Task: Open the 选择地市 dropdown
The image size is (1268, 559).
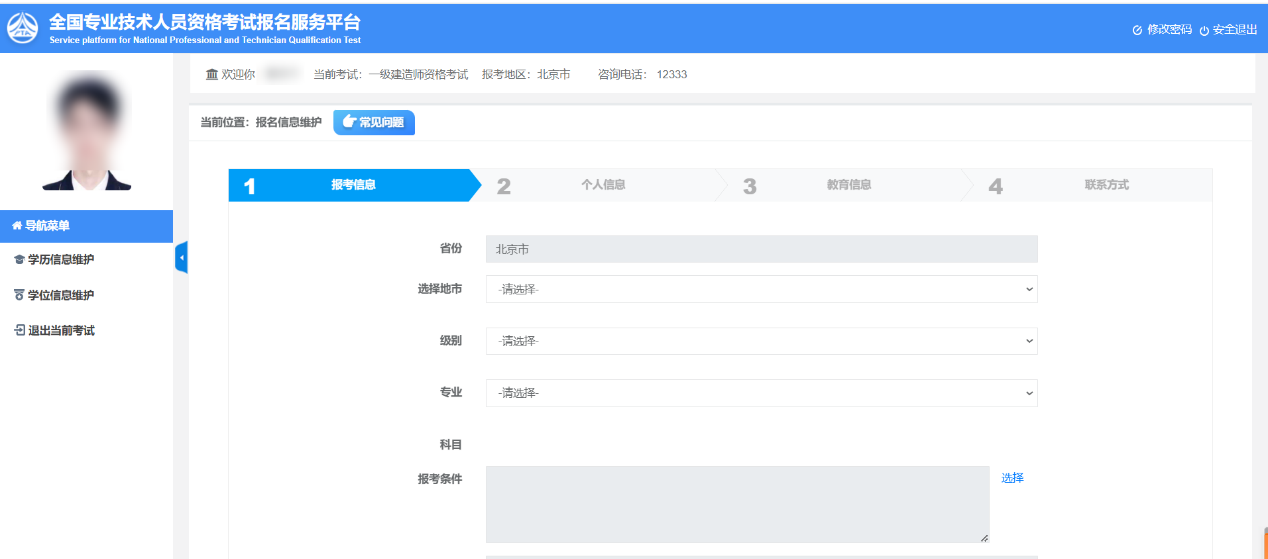Action: pyautogui.click(x=761, y=289)
